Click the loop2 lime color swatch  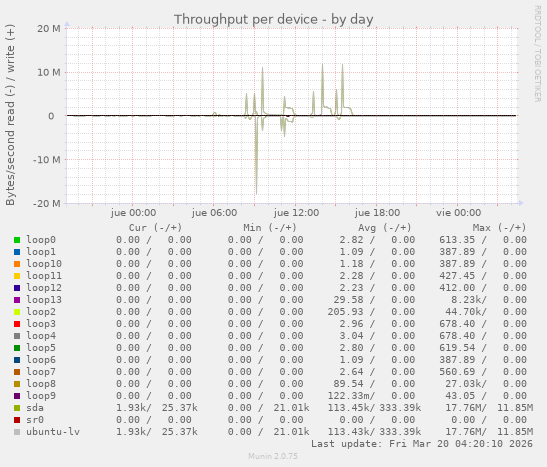17,312
